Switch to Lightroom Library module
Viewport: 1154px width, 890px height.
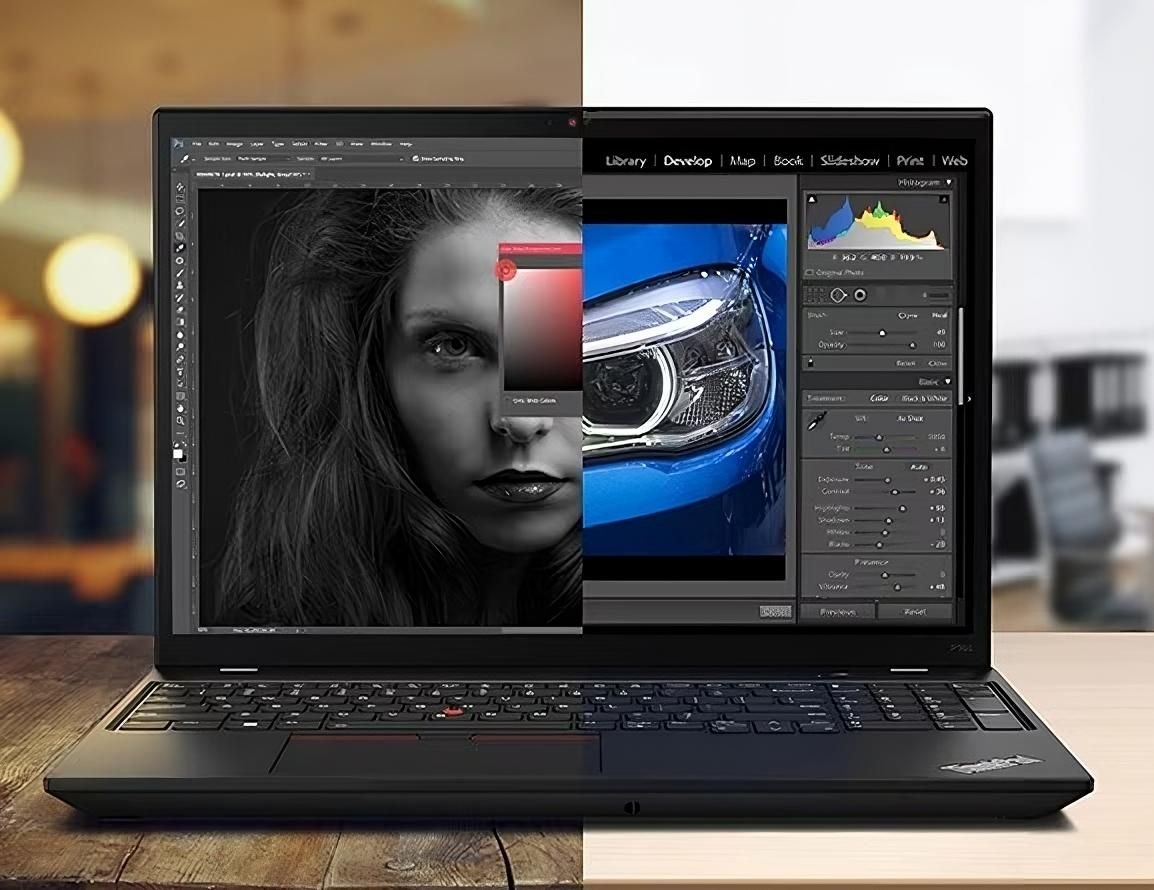(626, 160)
